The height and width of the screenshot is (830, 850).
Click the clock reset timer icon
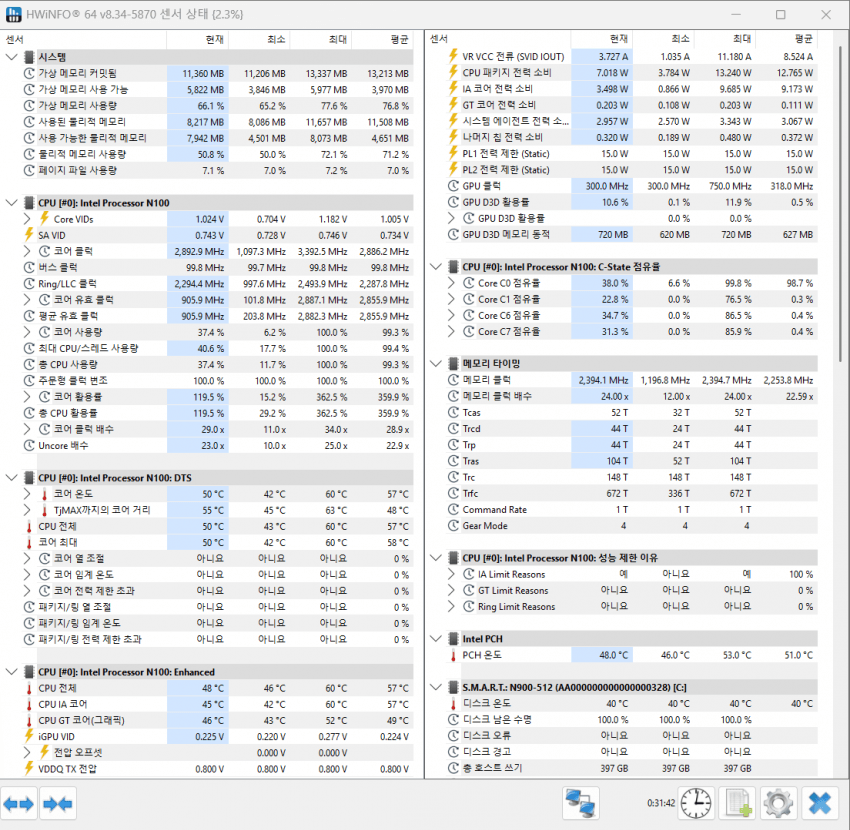click(696, 802)
